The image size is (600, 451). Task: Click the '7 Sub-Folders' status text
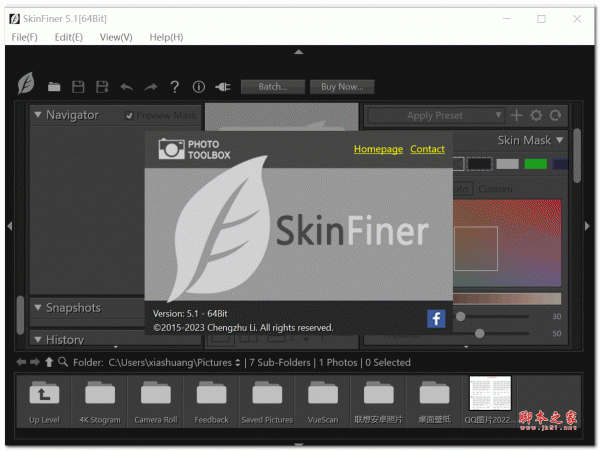pos(280,362)
